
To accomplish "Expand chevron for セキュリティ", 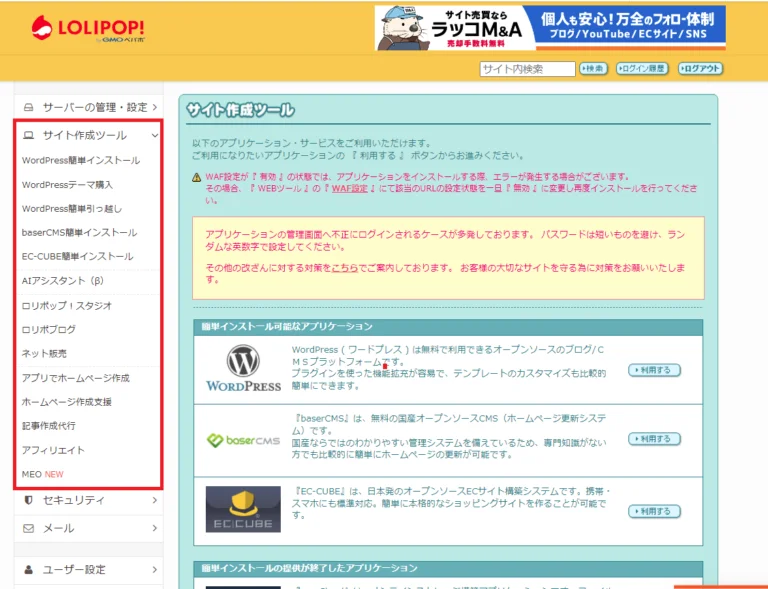I will [x=154, y=500].
